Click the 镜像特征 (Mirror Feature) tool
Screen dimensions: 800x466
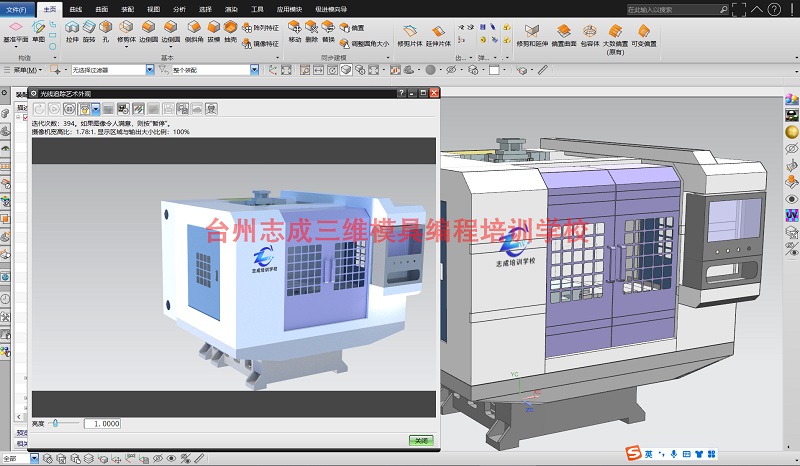coord(261,44)
